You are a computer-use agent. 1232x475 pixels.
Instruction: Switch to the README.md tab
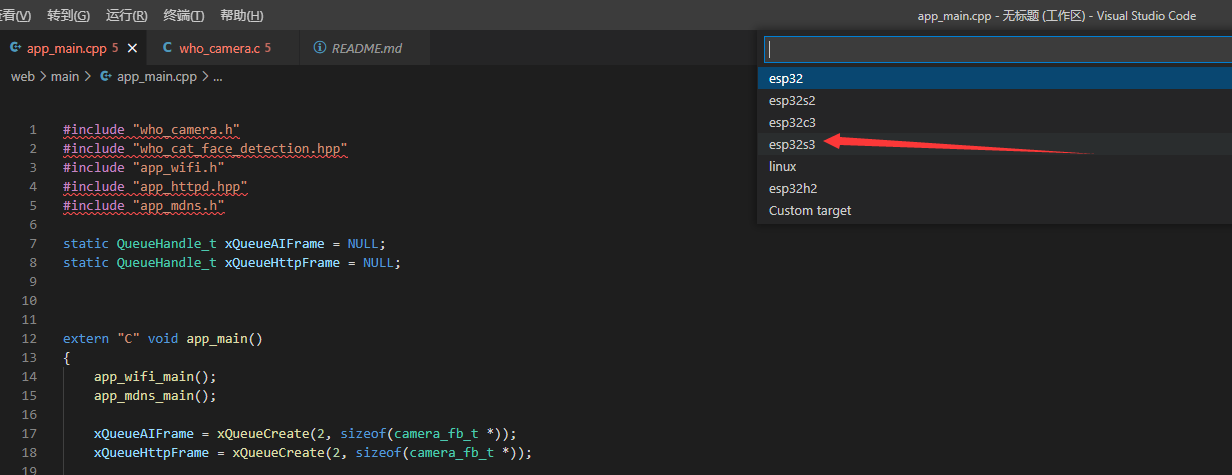[x=366, y=48]
